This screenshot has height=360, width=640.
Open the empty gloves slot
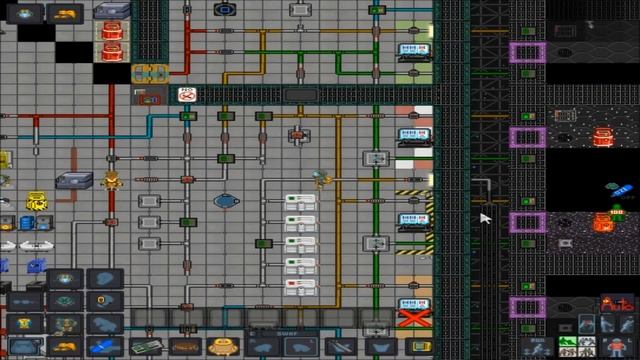104,324
